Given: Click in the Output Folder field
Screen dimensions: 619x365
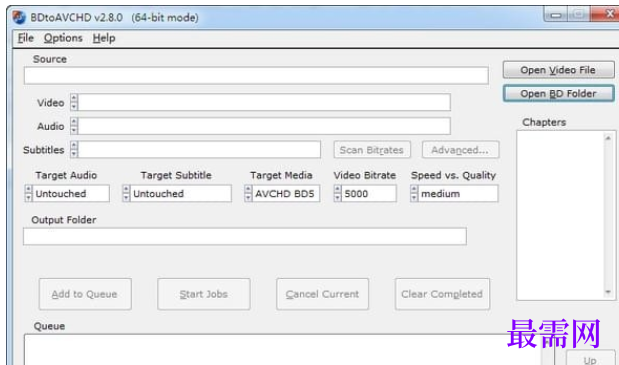Looking at the screenshot, I should coord(245,236).
